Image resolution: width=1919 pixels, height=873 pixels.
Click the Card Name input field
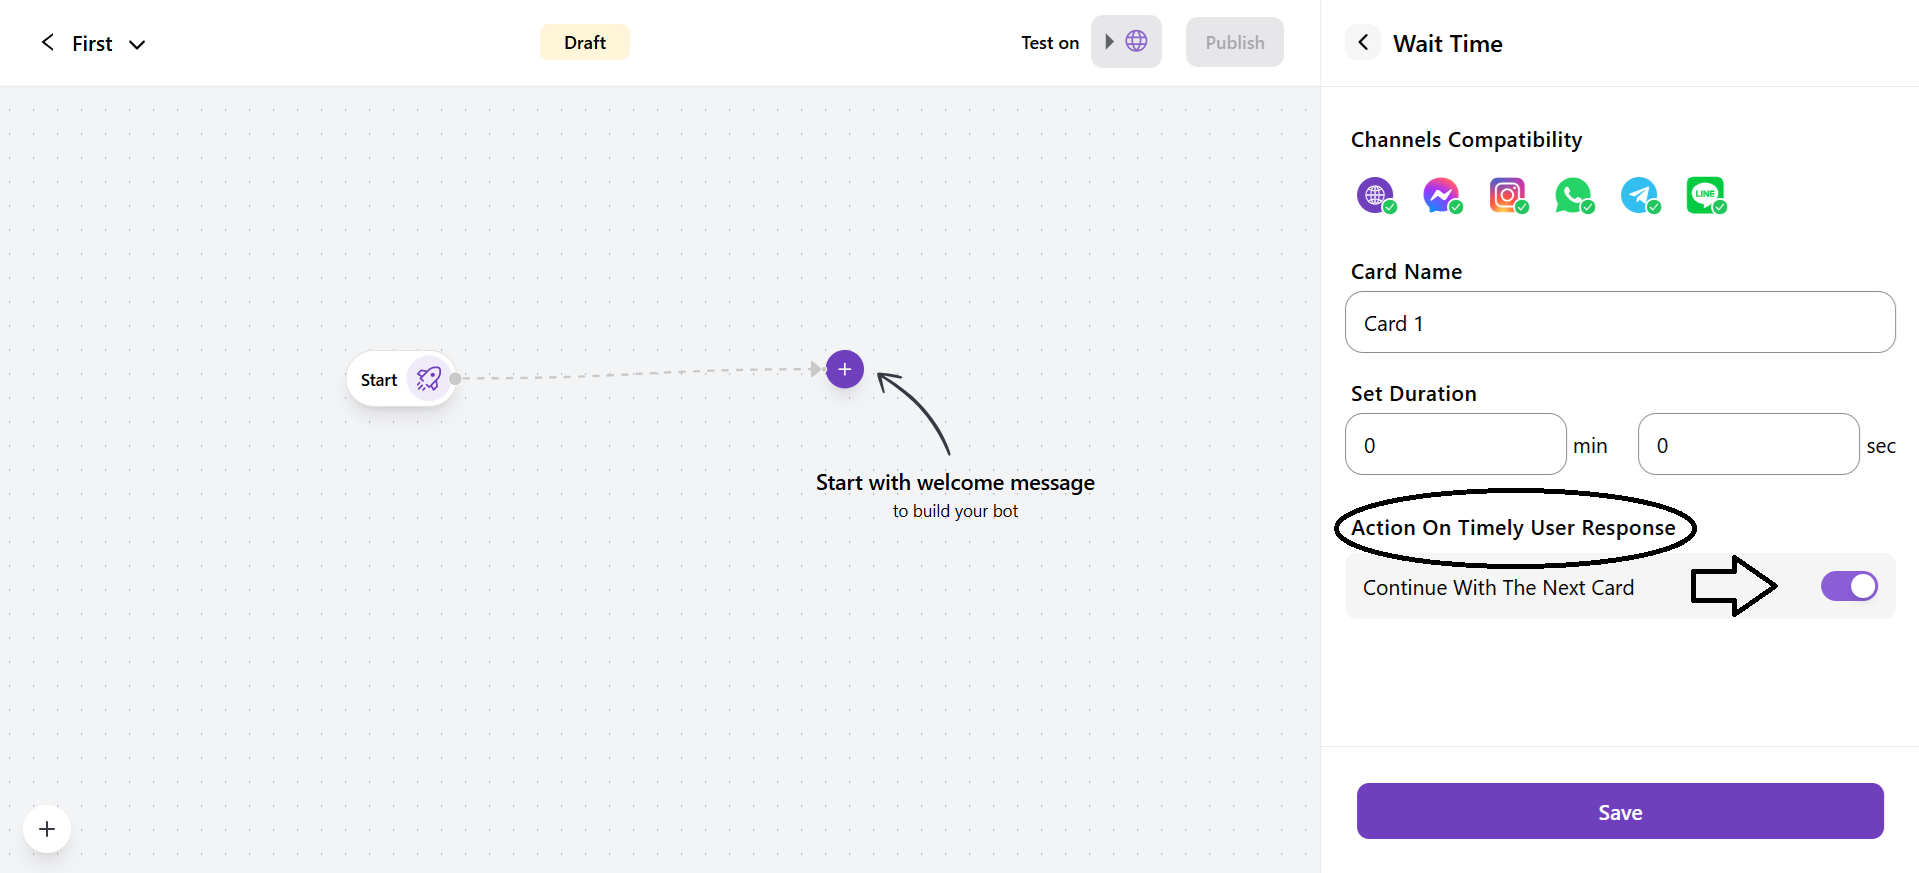[x=1619, y=322]
